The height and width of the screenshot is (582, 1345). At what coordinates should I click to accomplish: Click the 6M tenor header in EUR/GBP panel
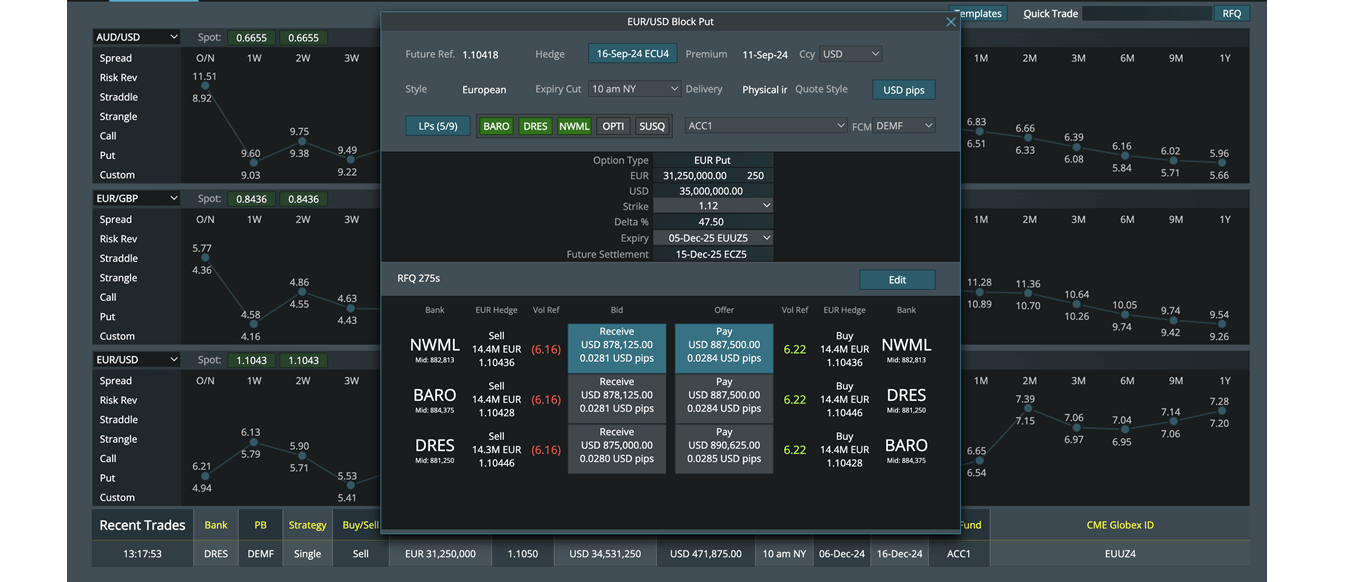tap(1127, 219)
